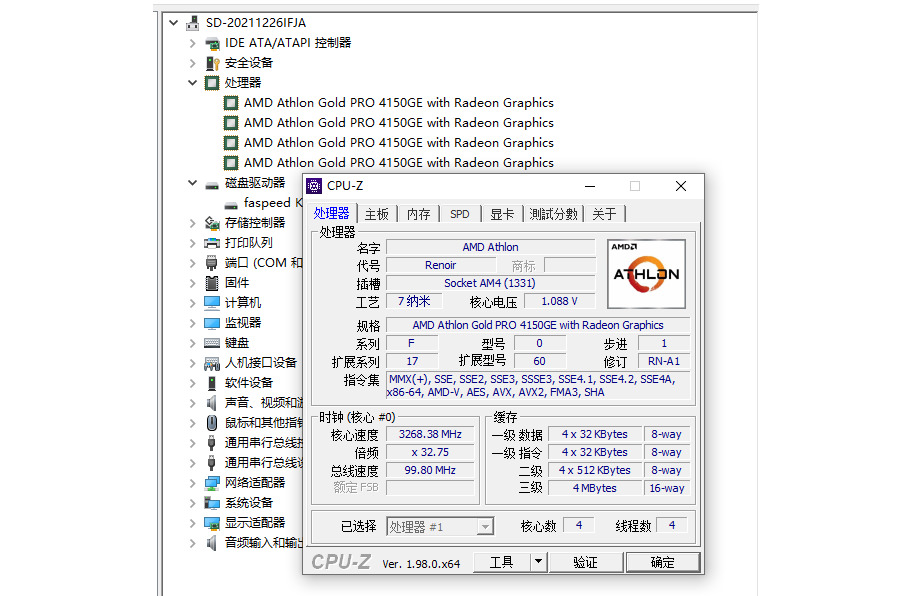Click the 系统设备 icon
918x596 pixels.
[x=212, y=503]
